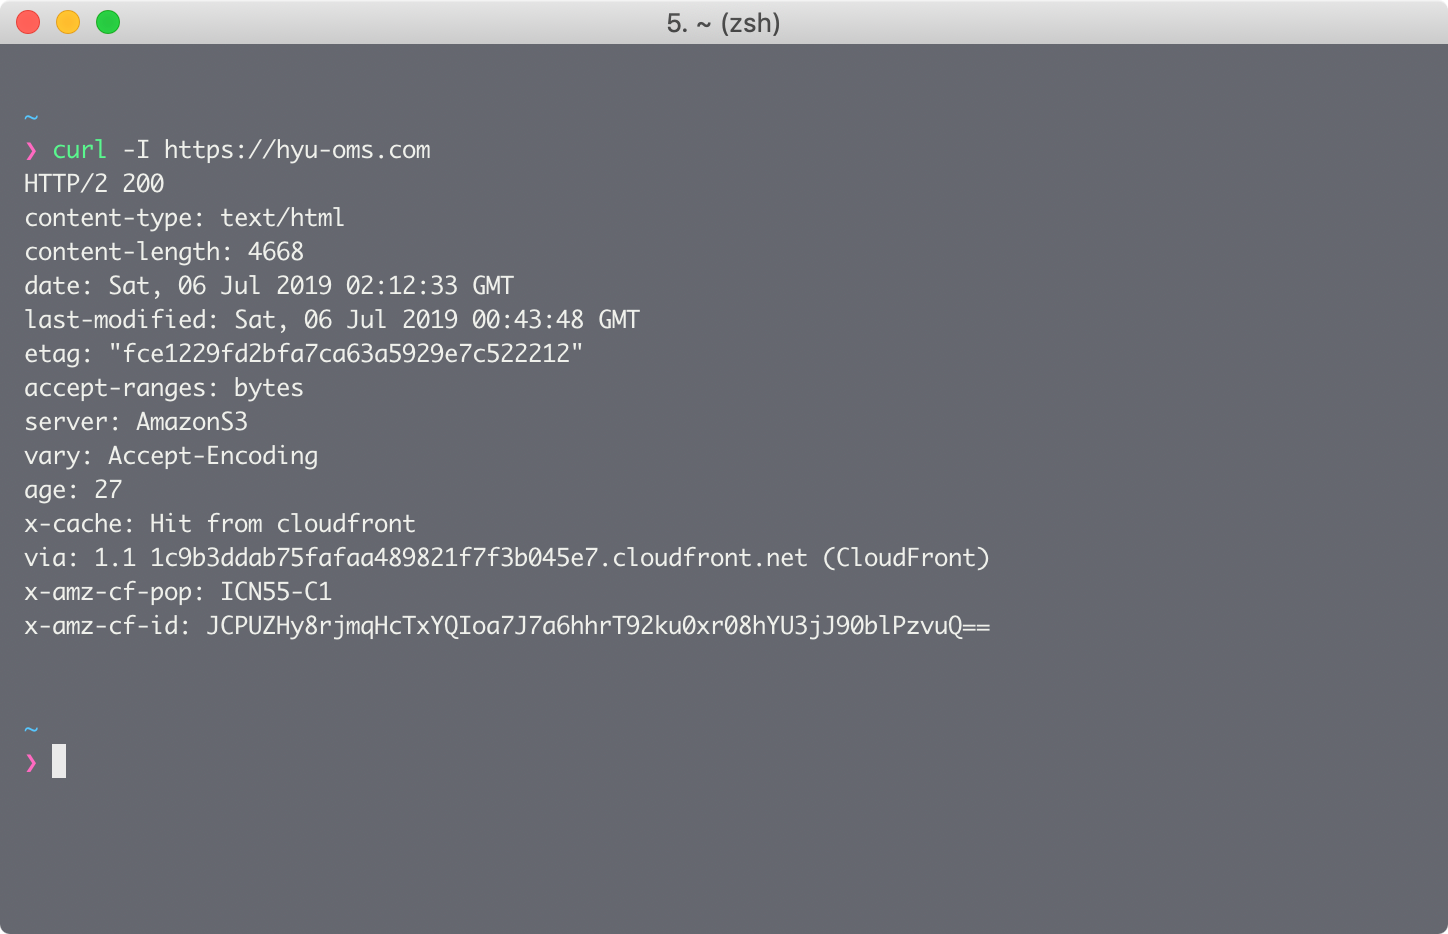Click the pink prompt arrow before curl
The image size is (1448, 934).
click(x=31, y=151)
